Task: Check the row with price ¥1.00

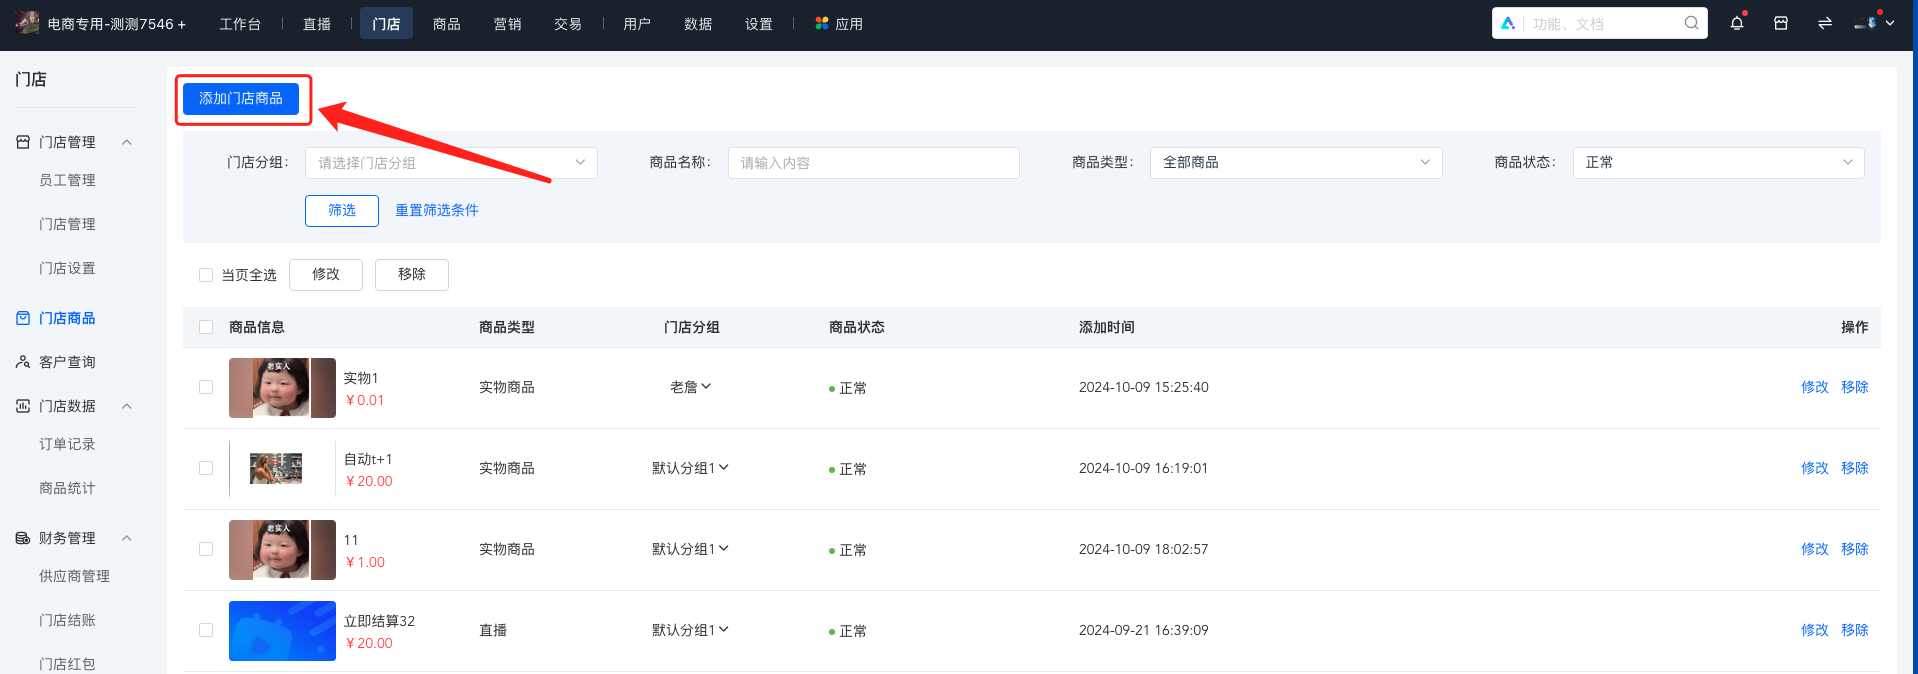Action: pos(206,549)
